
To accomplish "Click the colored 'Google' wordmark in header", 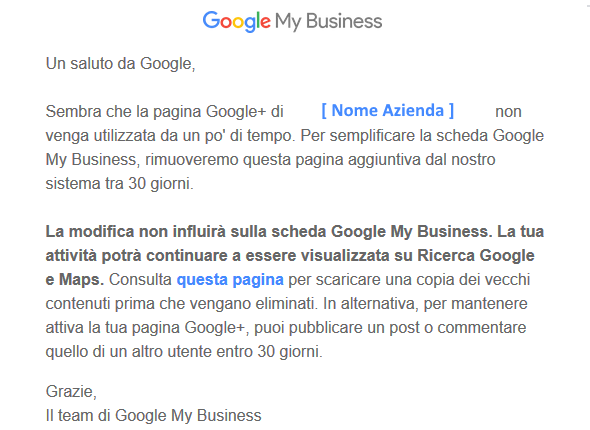I will click(x=236, y=21).
